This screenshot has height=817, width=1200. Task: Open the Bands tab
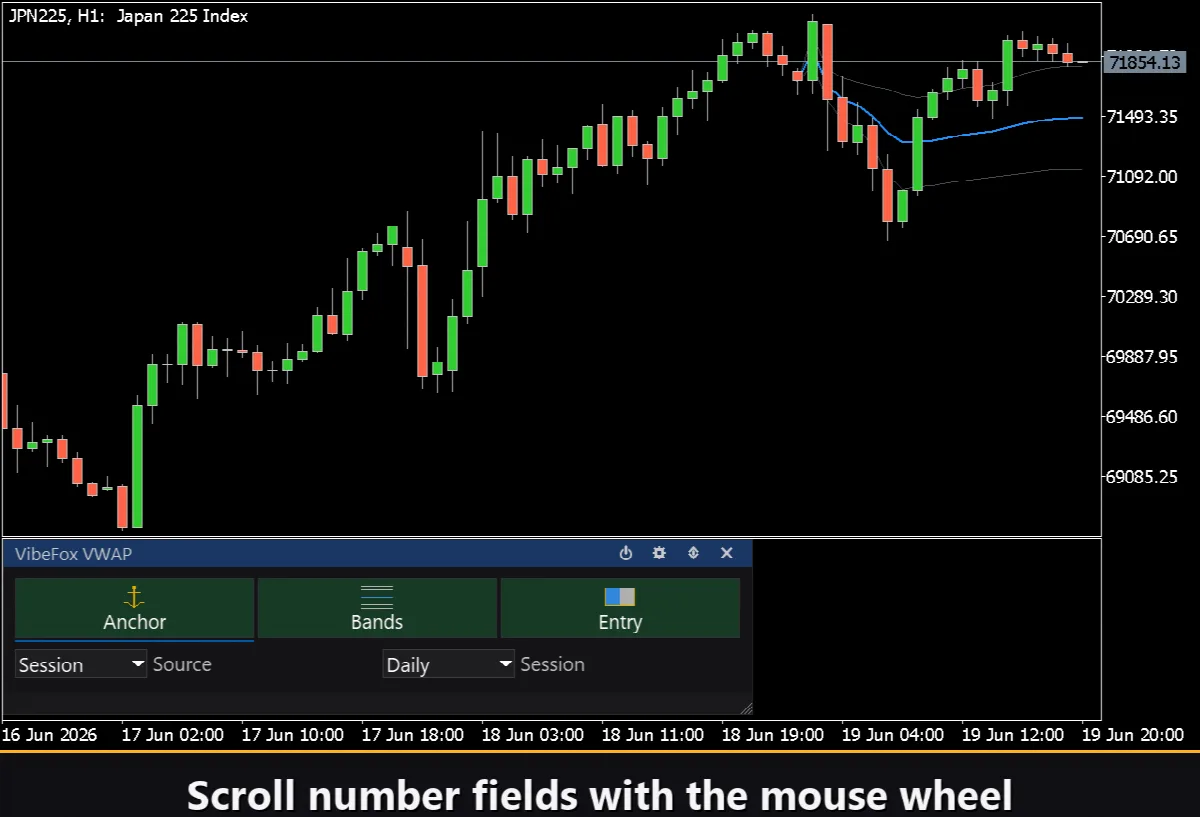pos(377,608)
